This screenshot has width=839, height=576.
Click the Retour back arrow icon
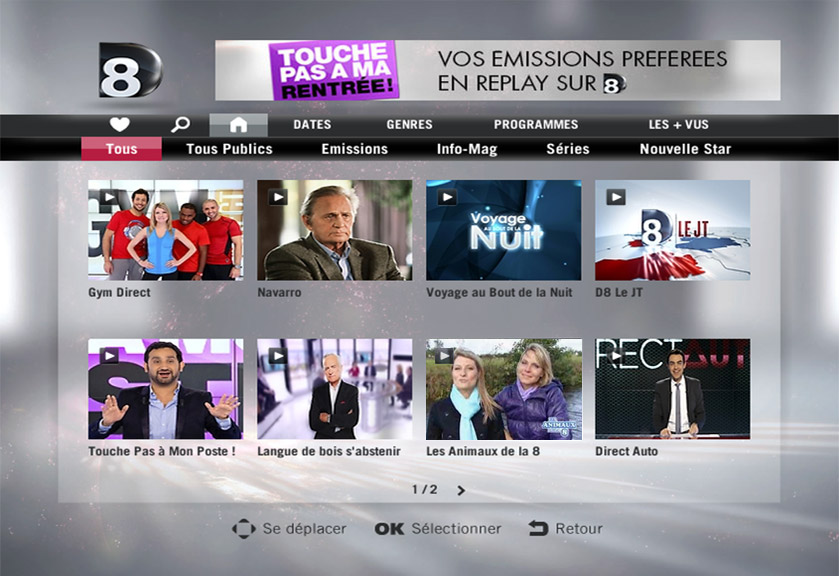[538, 528]
